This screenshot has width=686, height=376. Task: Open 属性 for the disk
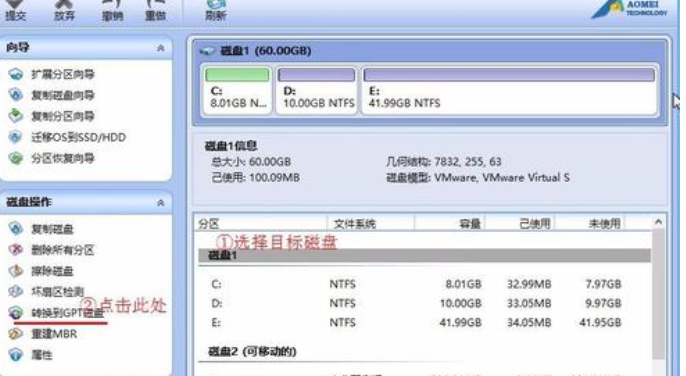click(42, 355)
